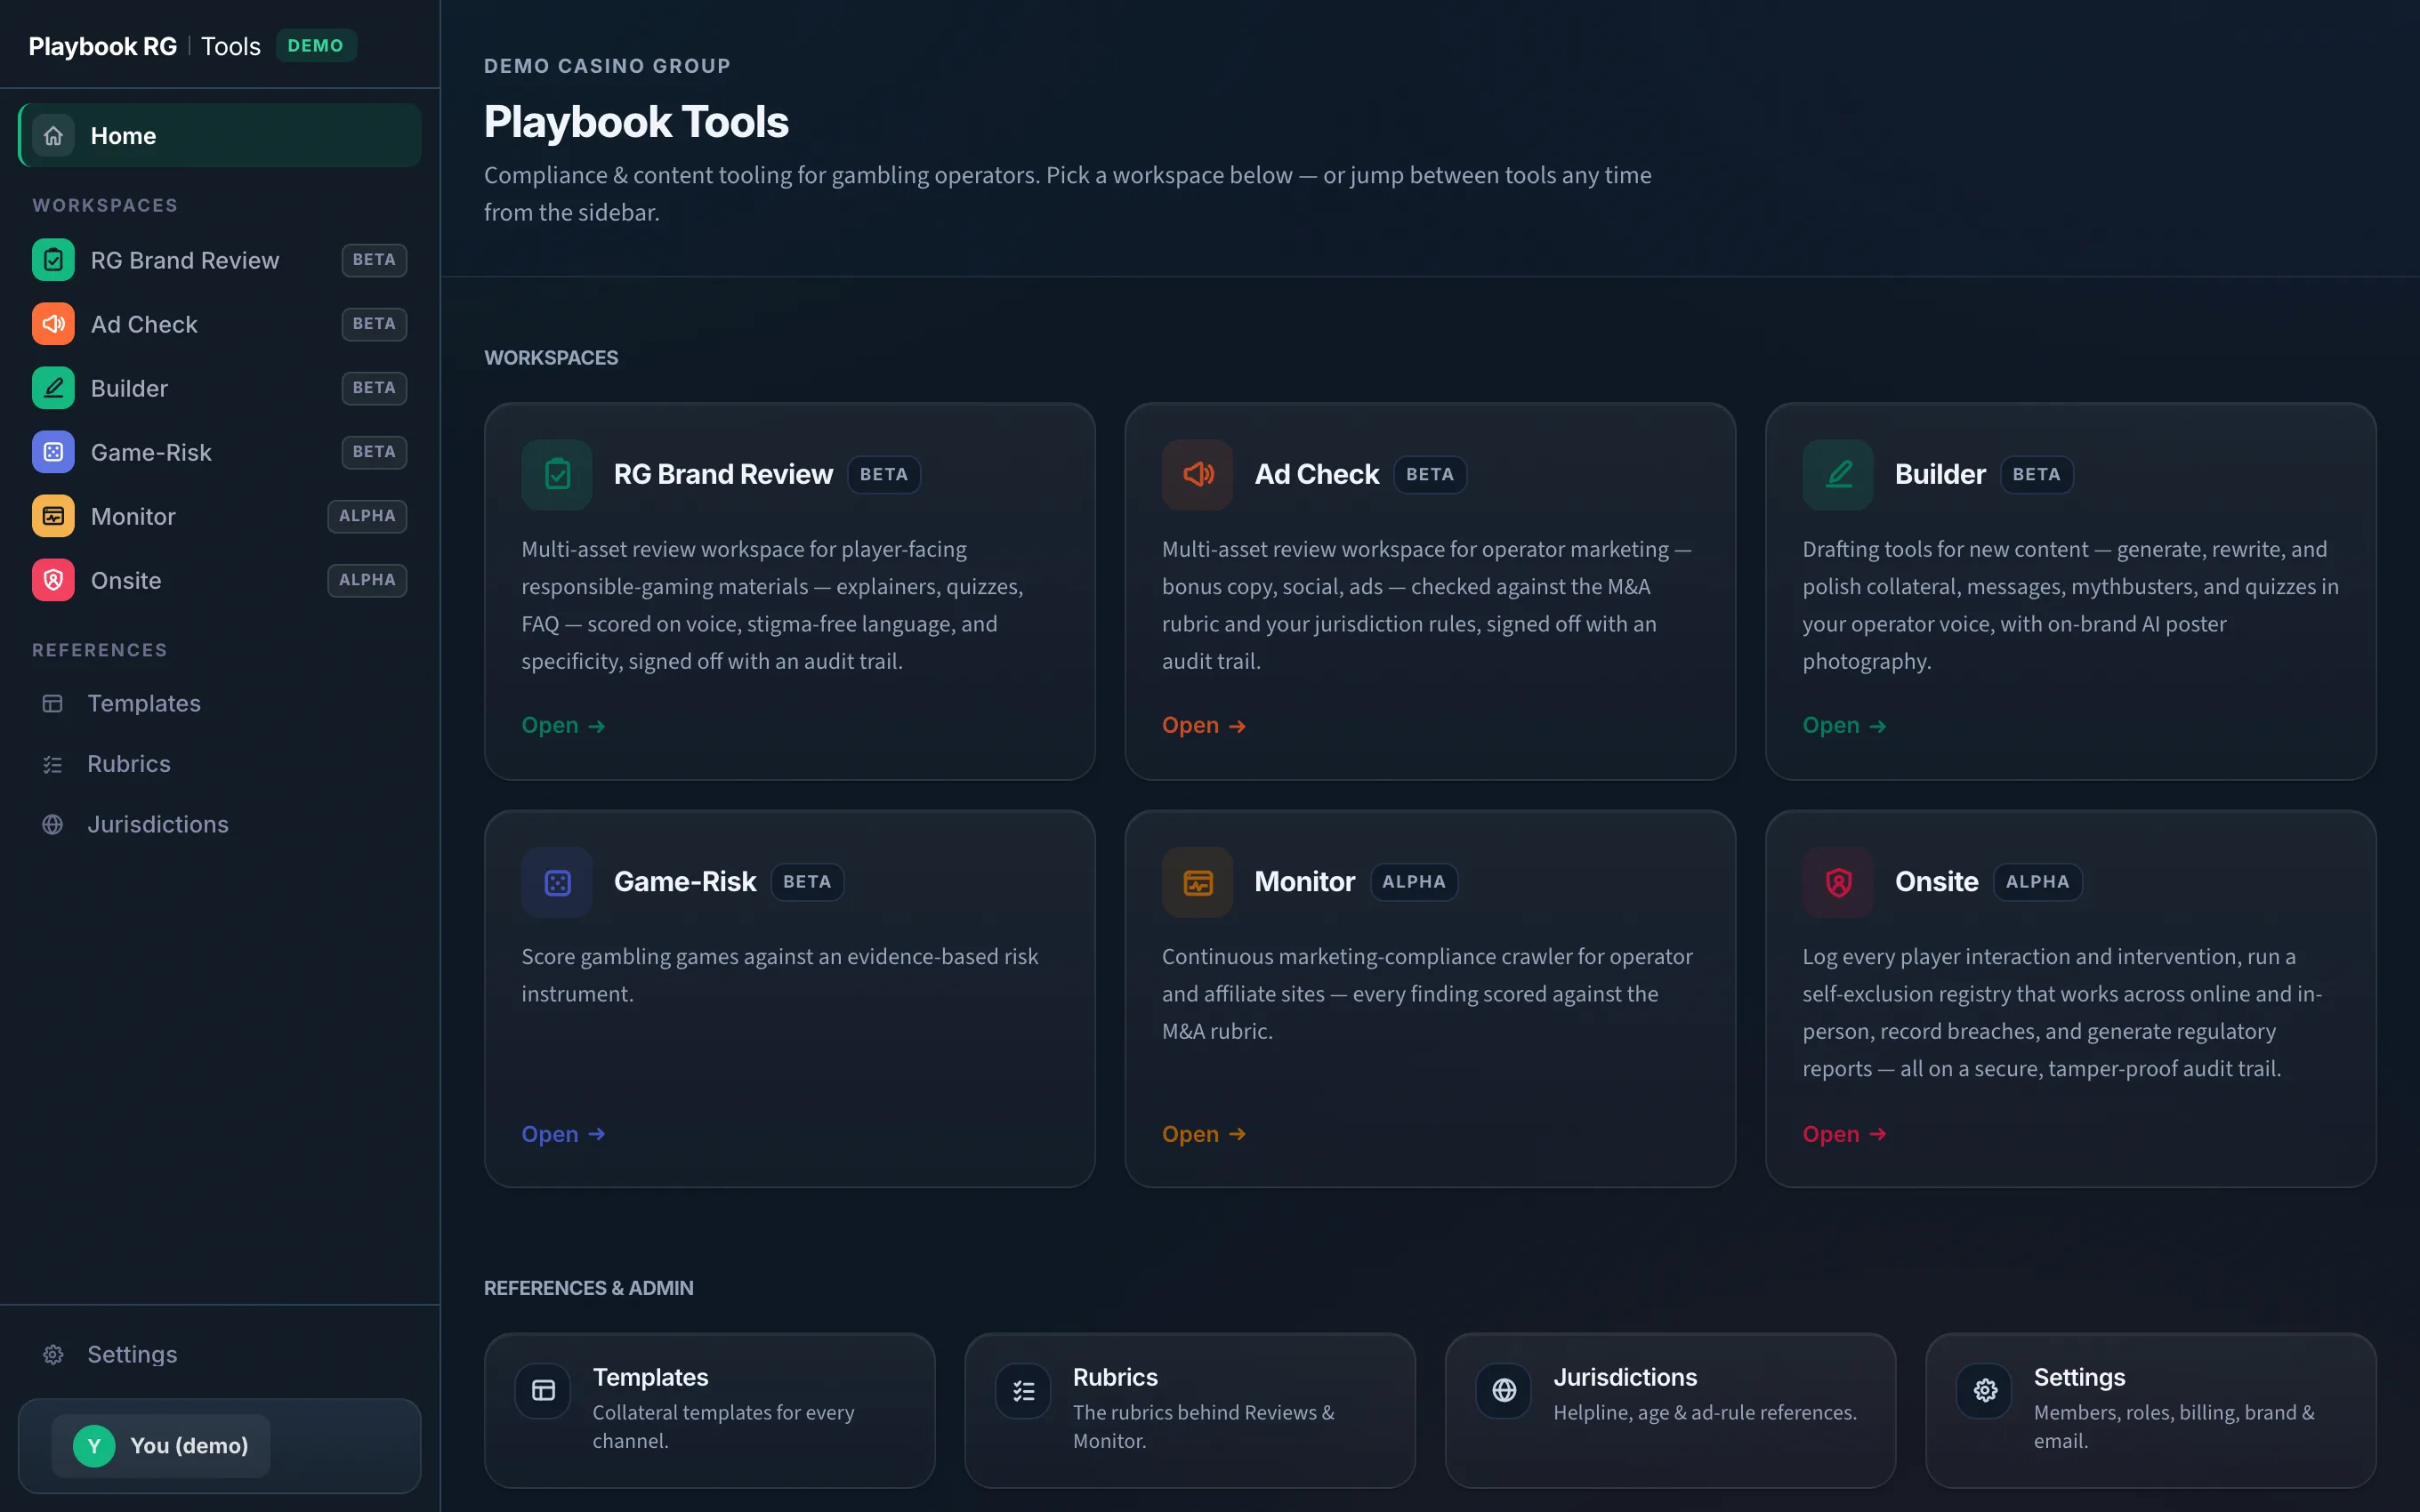Click BETA badge beside sidebar RG Brand Review

[374, 260]
